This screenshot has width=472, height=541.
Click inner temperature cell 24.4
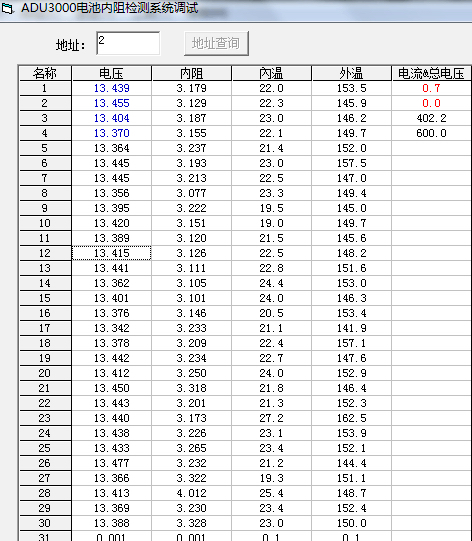272,283
